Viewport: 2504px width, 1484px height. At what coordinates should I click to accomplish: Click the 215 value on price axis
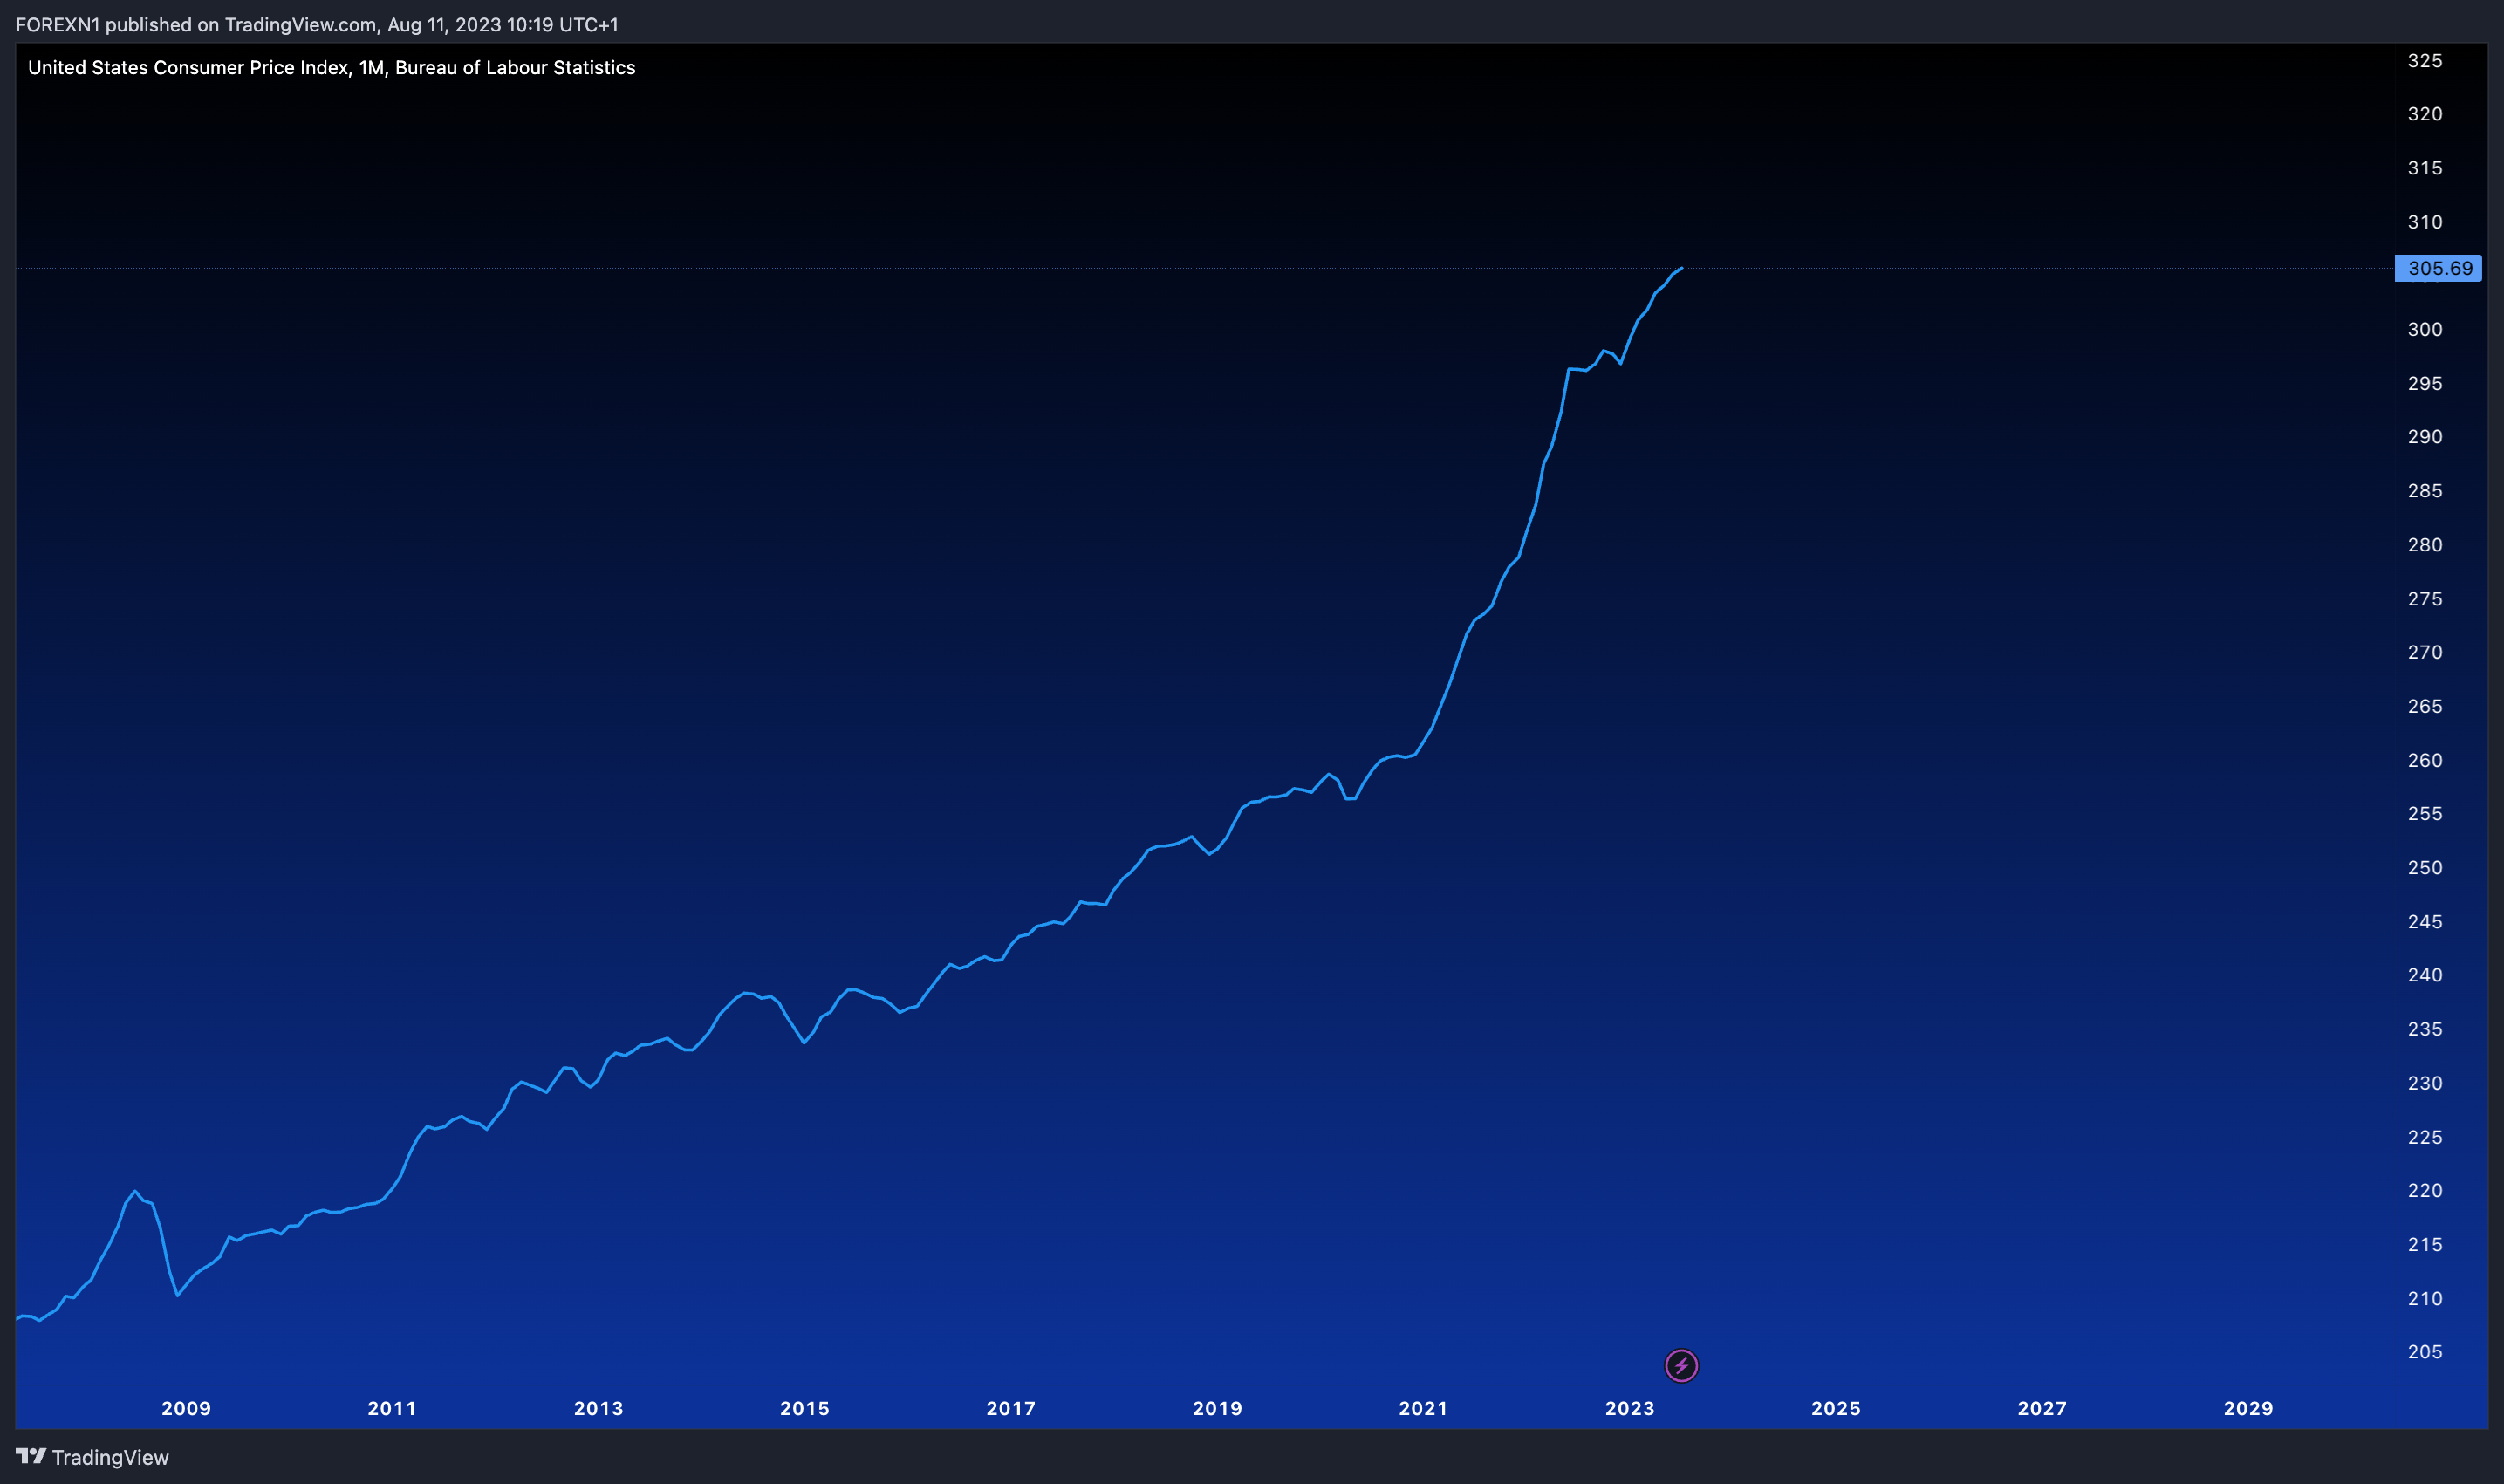coord(2425,1244)
